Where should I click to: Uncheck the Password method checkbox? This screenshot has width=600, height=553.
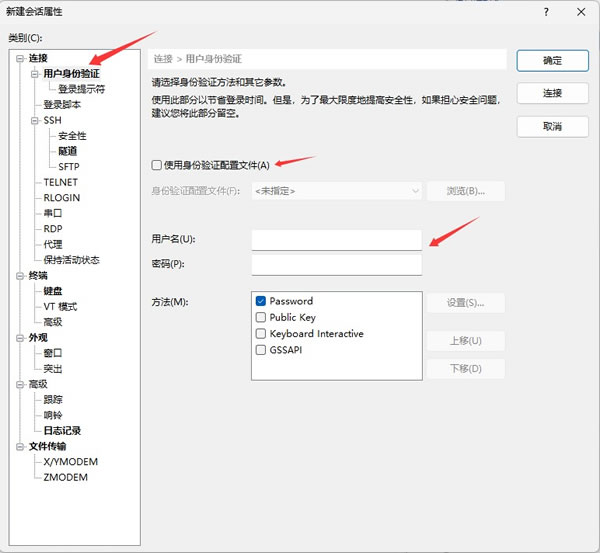pos(261,301)
